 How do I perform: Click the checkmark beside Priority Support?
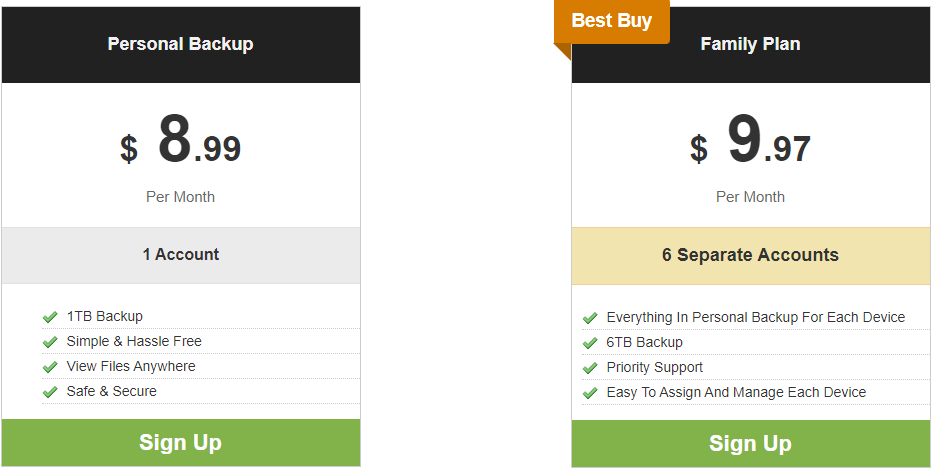590,368
